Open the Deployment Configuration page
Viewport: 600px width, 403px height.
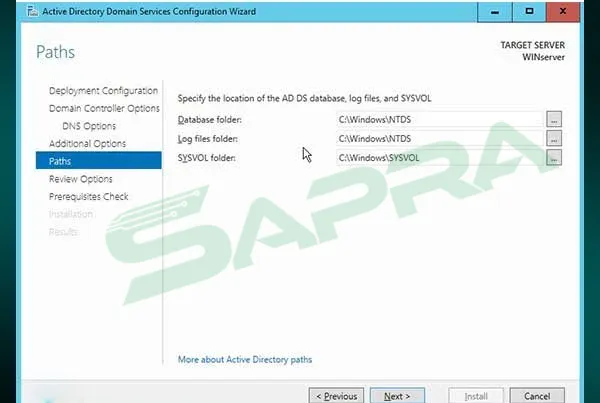click(x=103, y=91)
